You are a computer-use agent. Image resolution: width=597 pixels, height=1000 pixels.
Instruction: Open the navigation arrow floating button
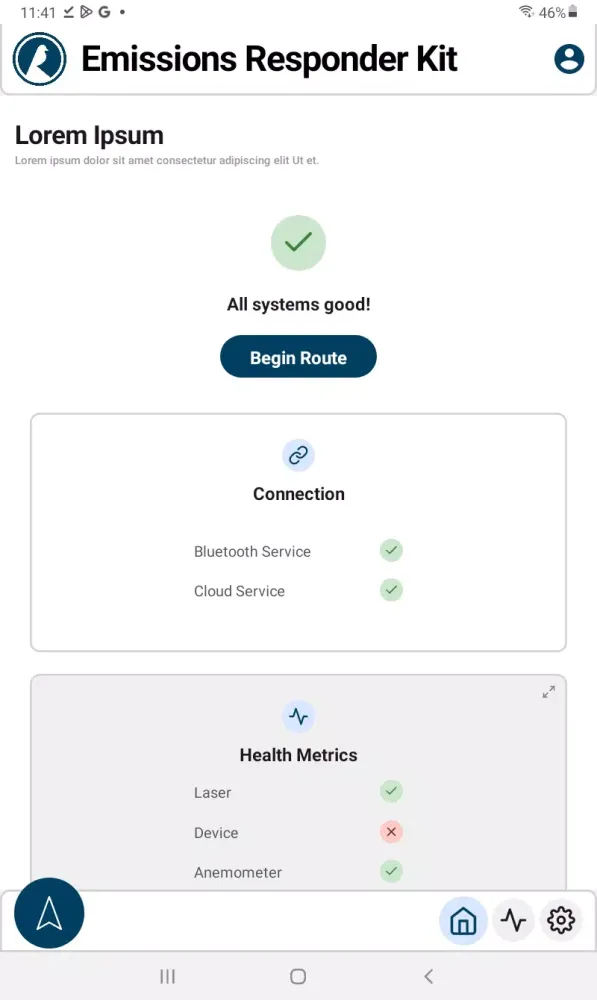click(49, 913)
